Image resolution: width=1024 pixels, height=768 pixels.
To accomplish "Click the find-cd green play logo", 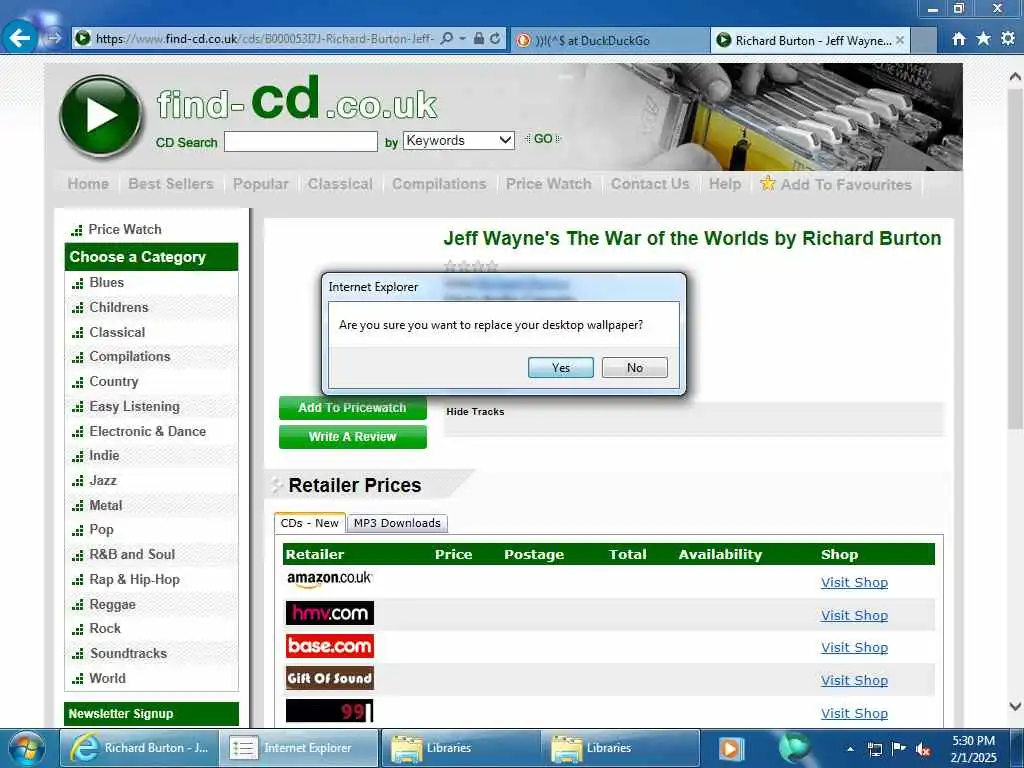I will [101, 116].
